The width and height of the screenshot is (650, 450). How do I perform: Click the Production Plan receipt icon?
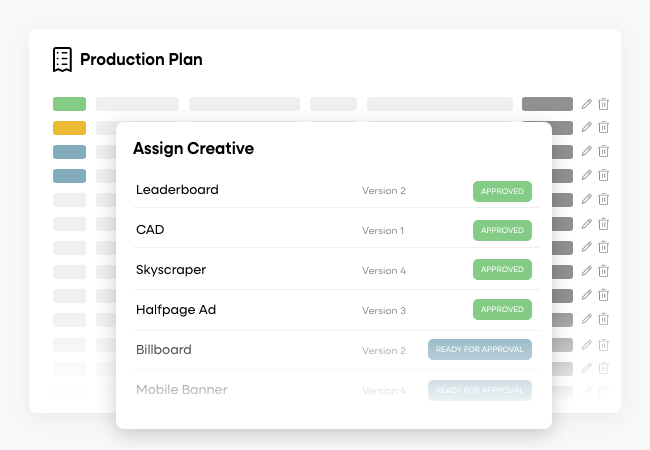pos(63,59)
